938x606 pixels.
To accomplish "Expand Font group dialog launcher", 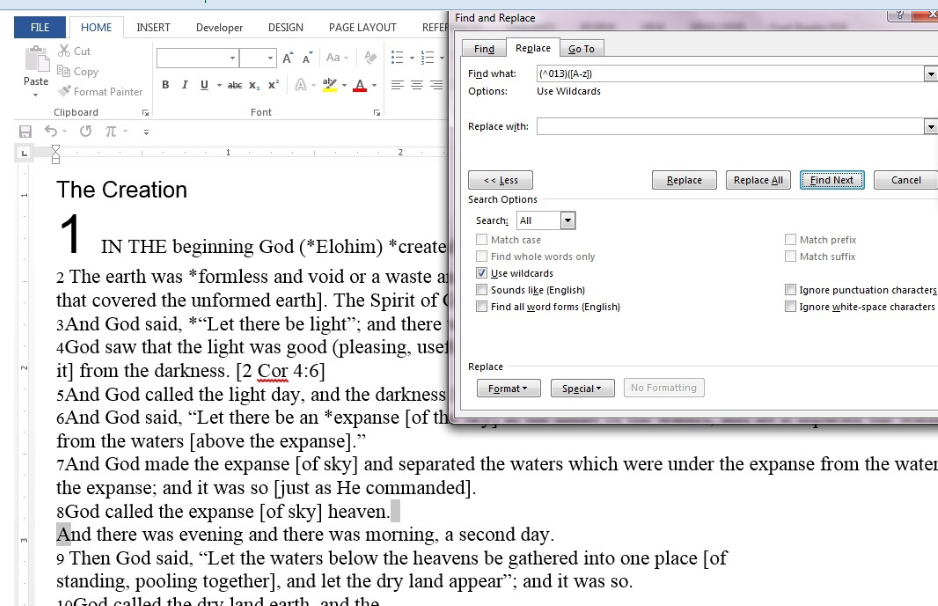I will pyautogui.click(x=377, y=112).
